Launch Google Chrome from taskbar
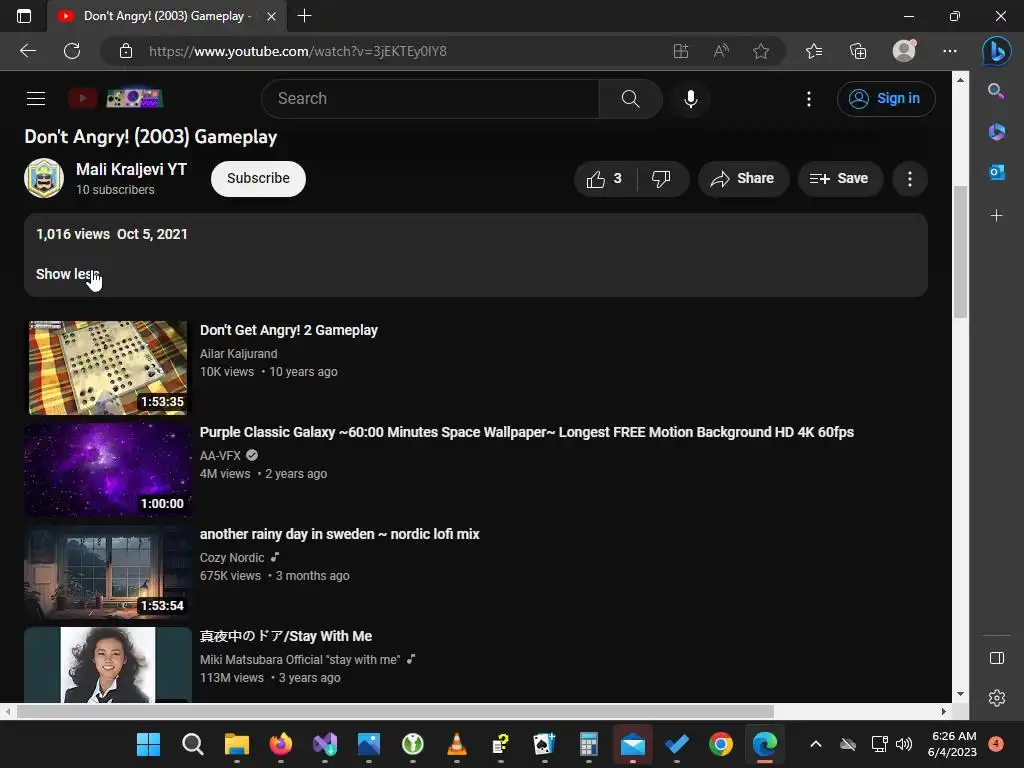The height and width of the screenshot is (768, 1024). point(720,744)
